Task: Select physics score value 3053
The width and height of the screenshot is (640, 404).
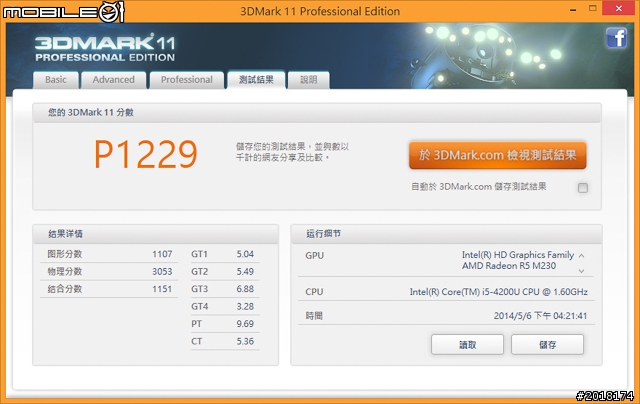Action: pos(162,272)
